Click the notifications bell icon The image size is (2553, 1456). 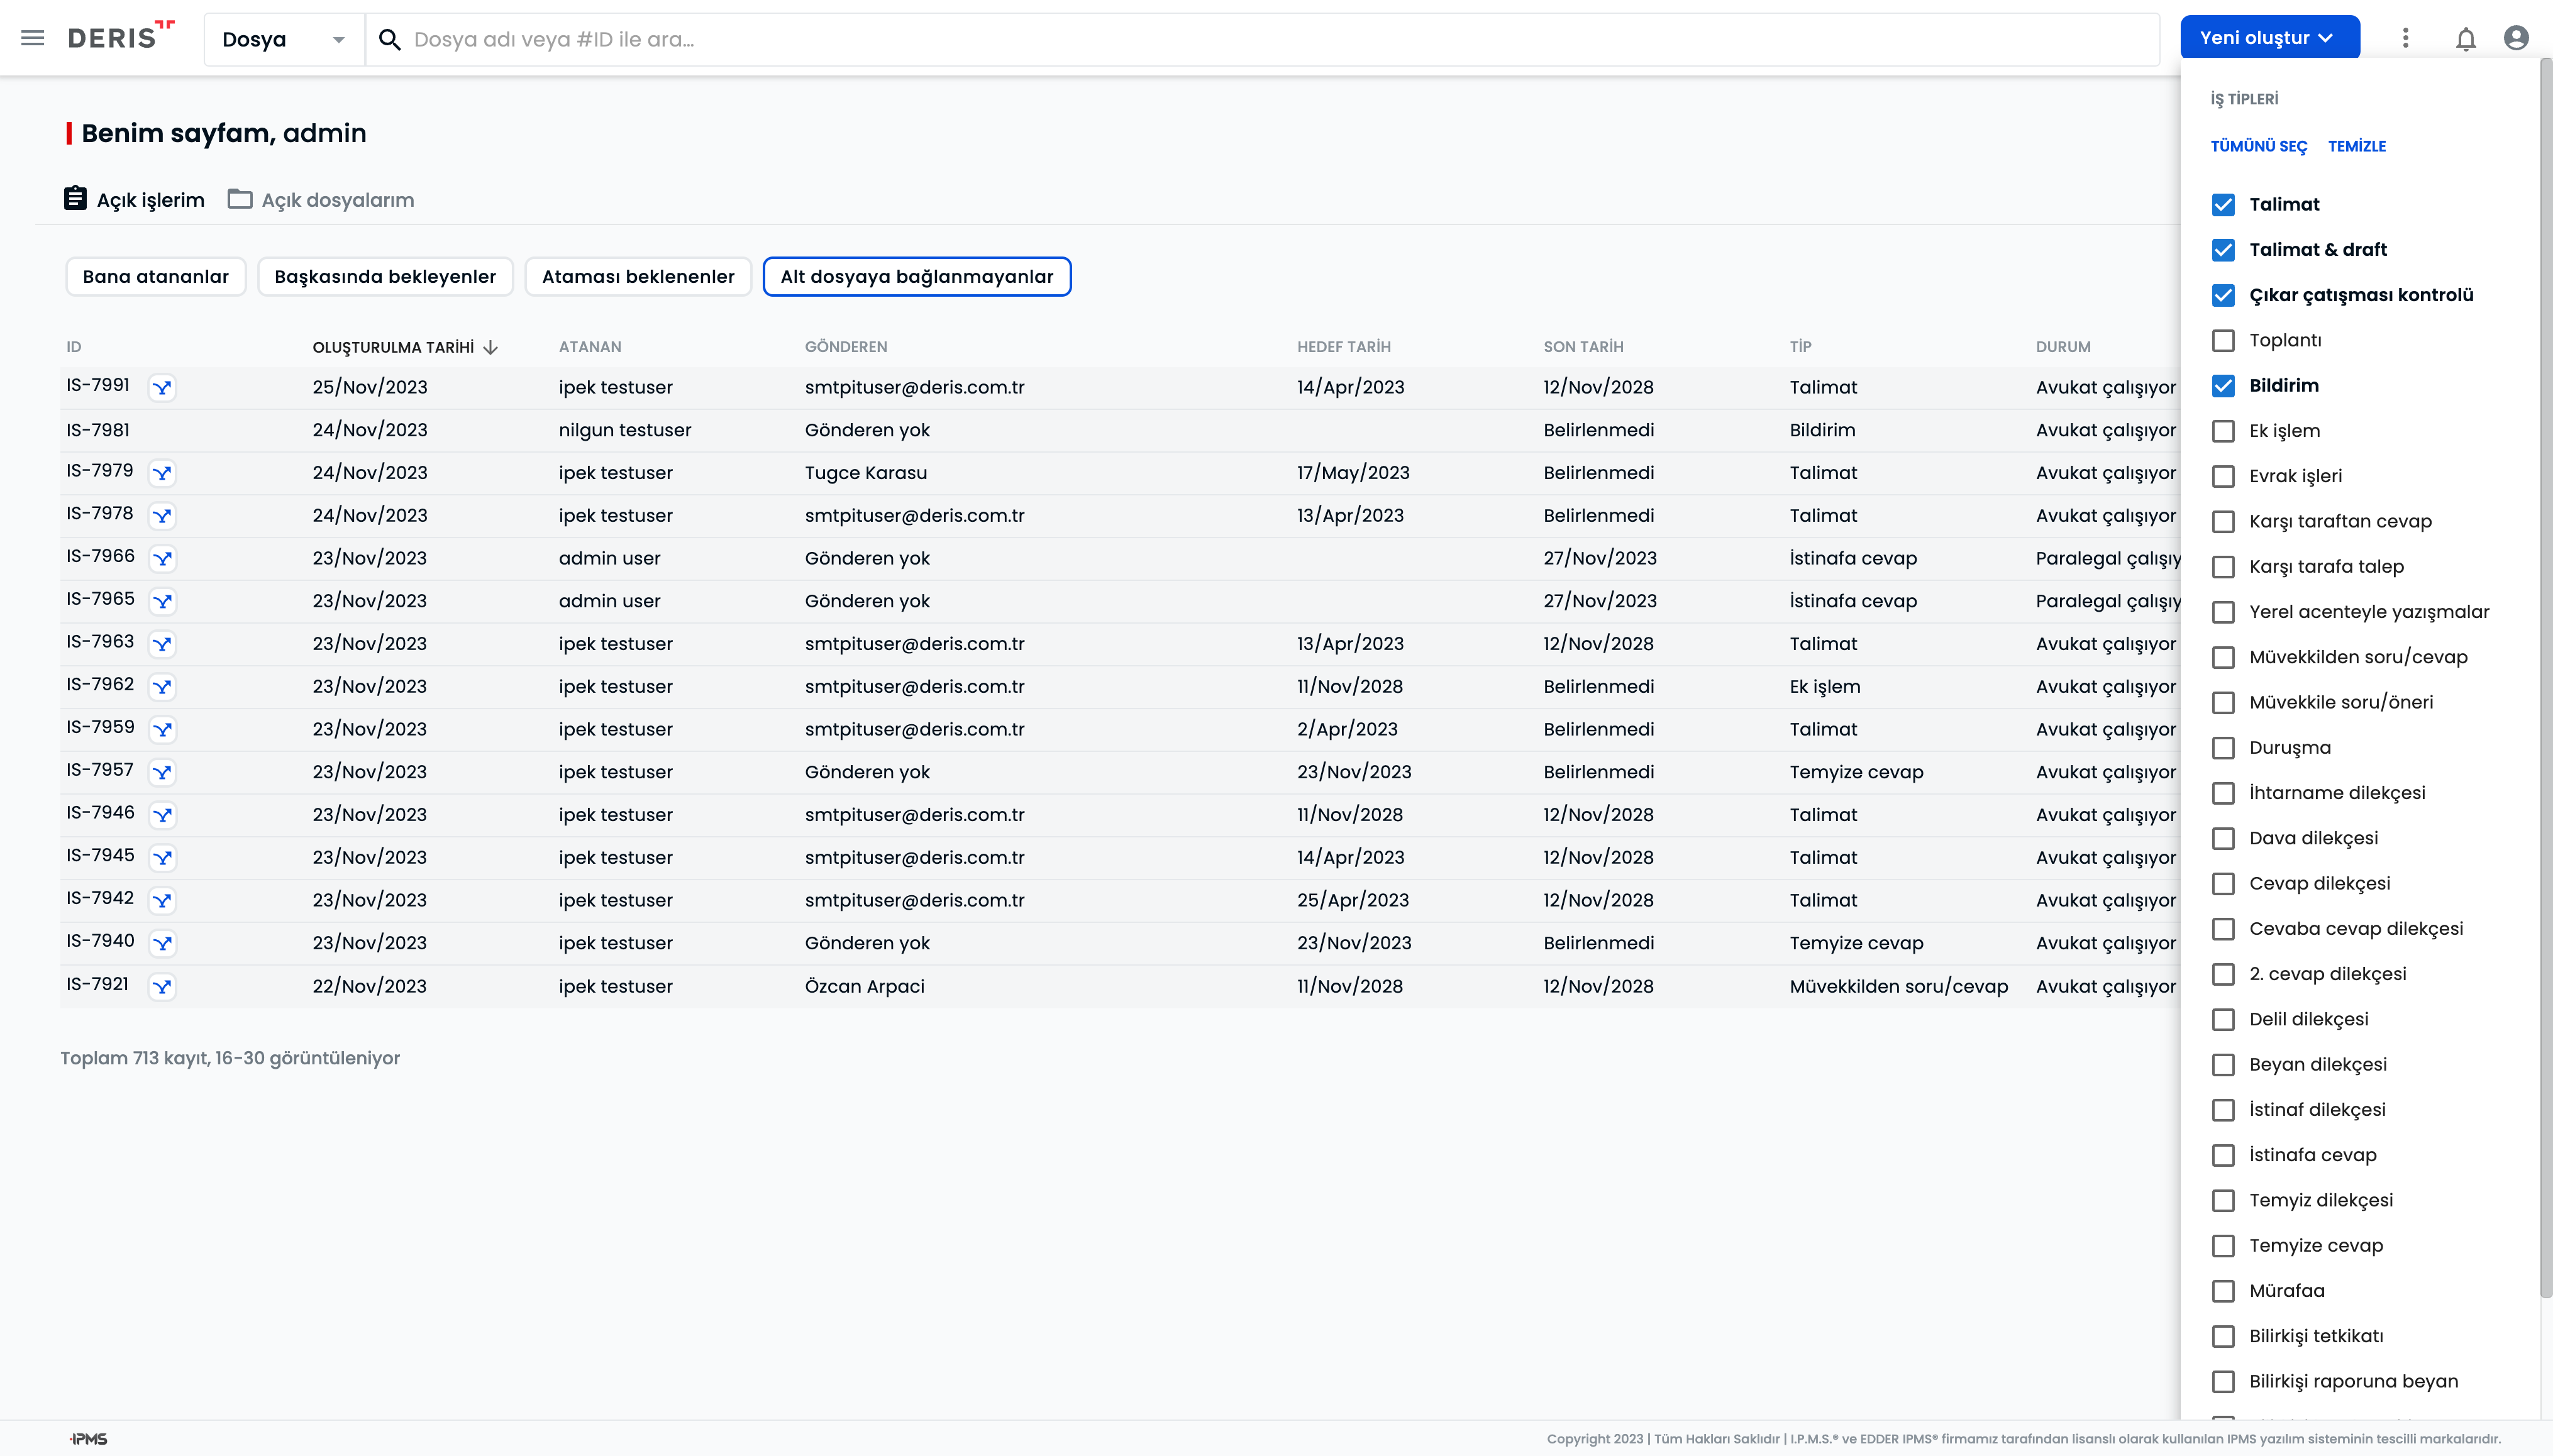[2465, 38]
